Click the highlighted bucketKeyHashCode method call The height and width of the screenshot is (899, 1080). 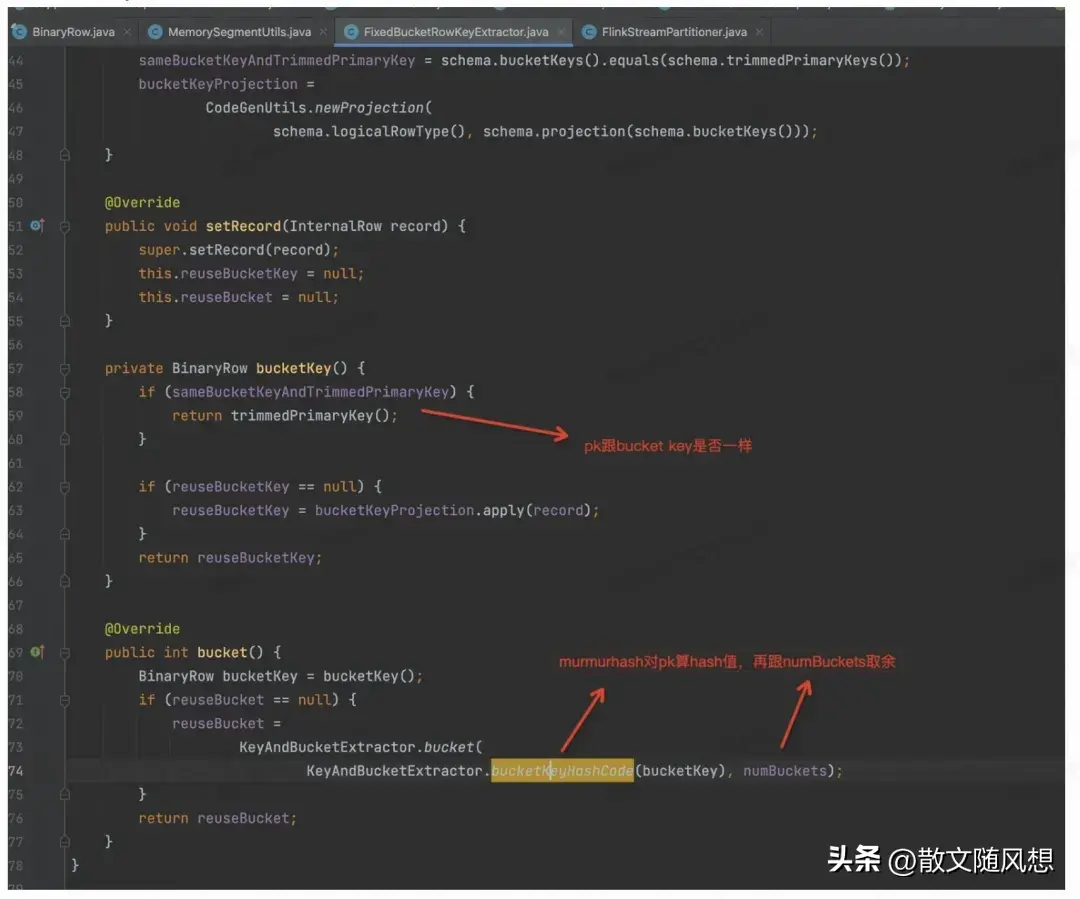click(562, 771)
